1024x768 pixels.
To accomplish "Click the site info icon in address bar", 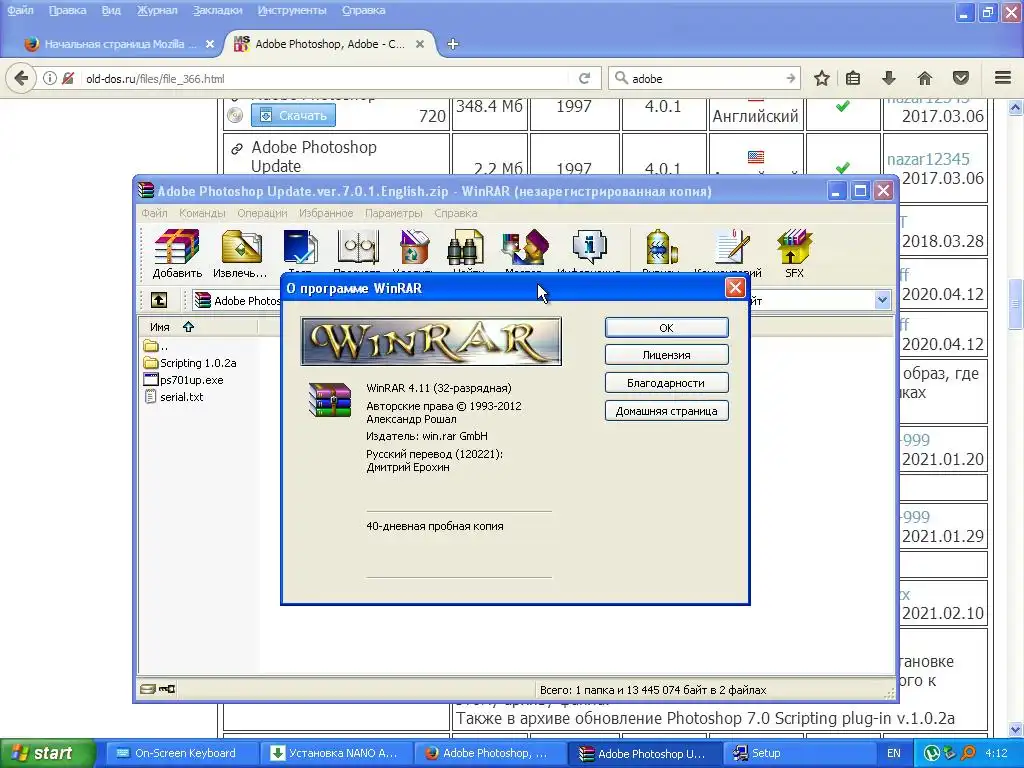I will pos(50,78).
